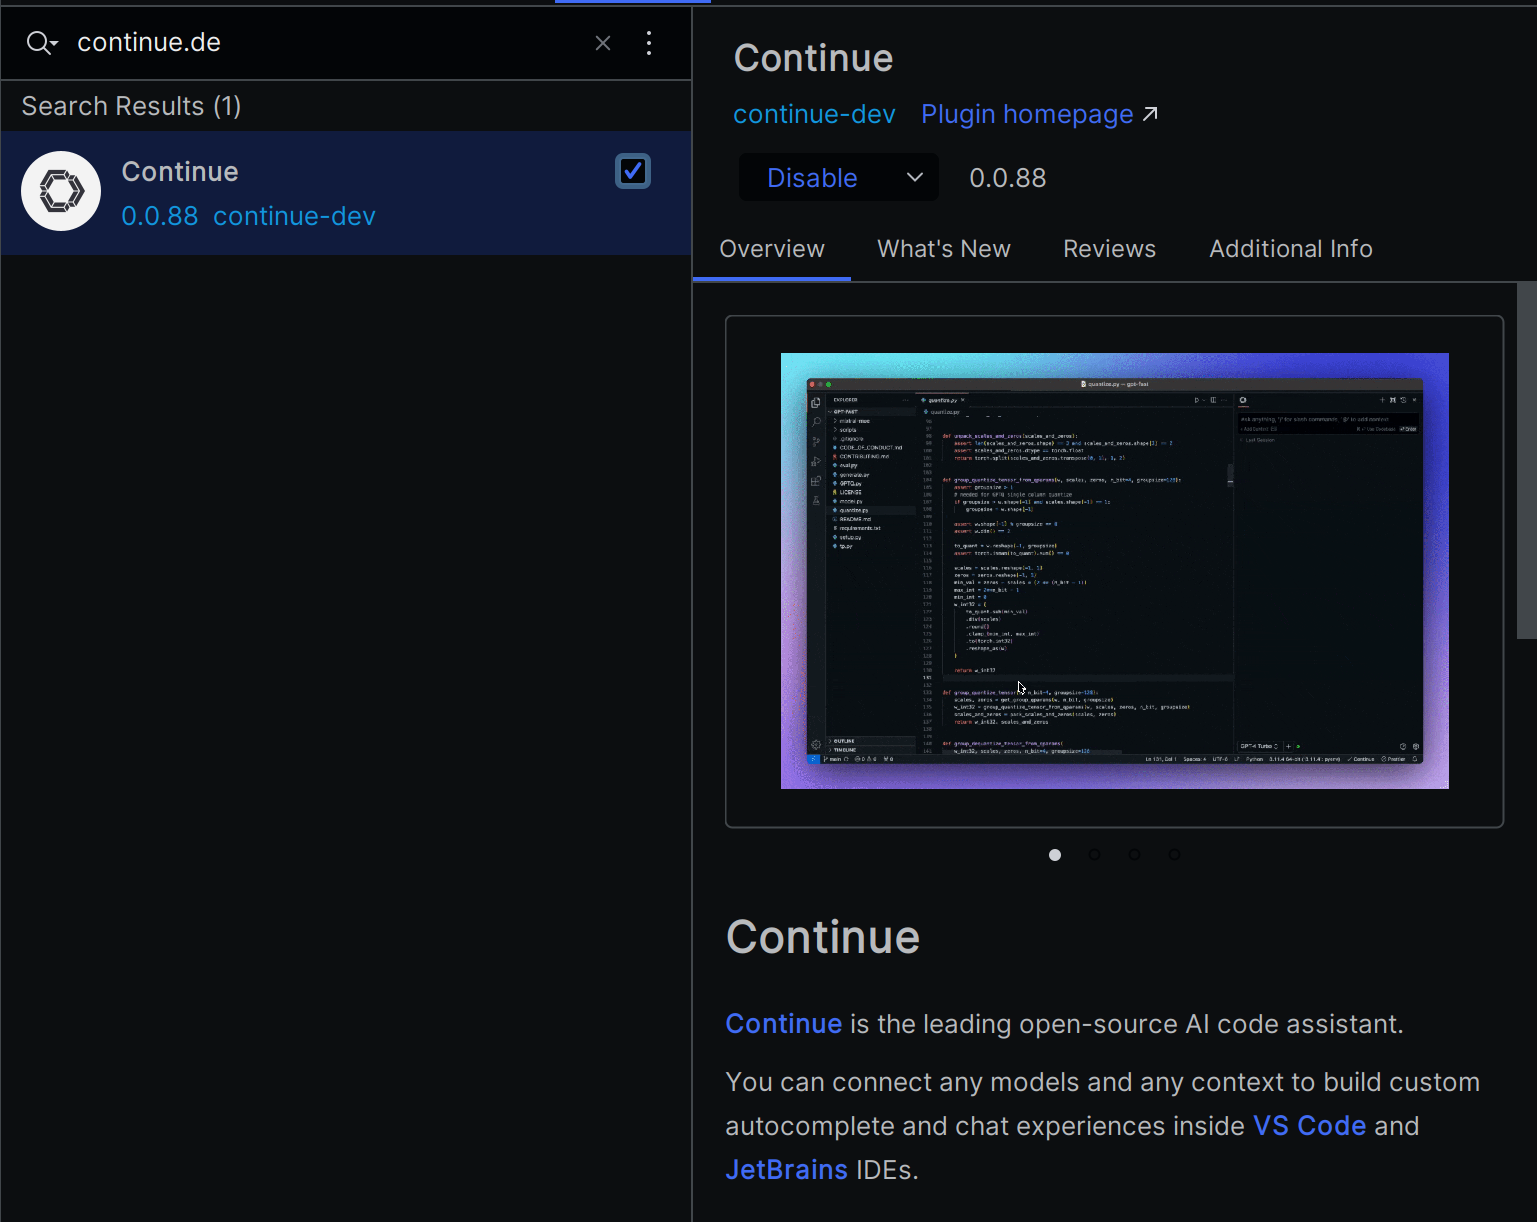Click the Continue plugin logo
Screen dimensions: 1537x1222
click(x=61, y=190)
